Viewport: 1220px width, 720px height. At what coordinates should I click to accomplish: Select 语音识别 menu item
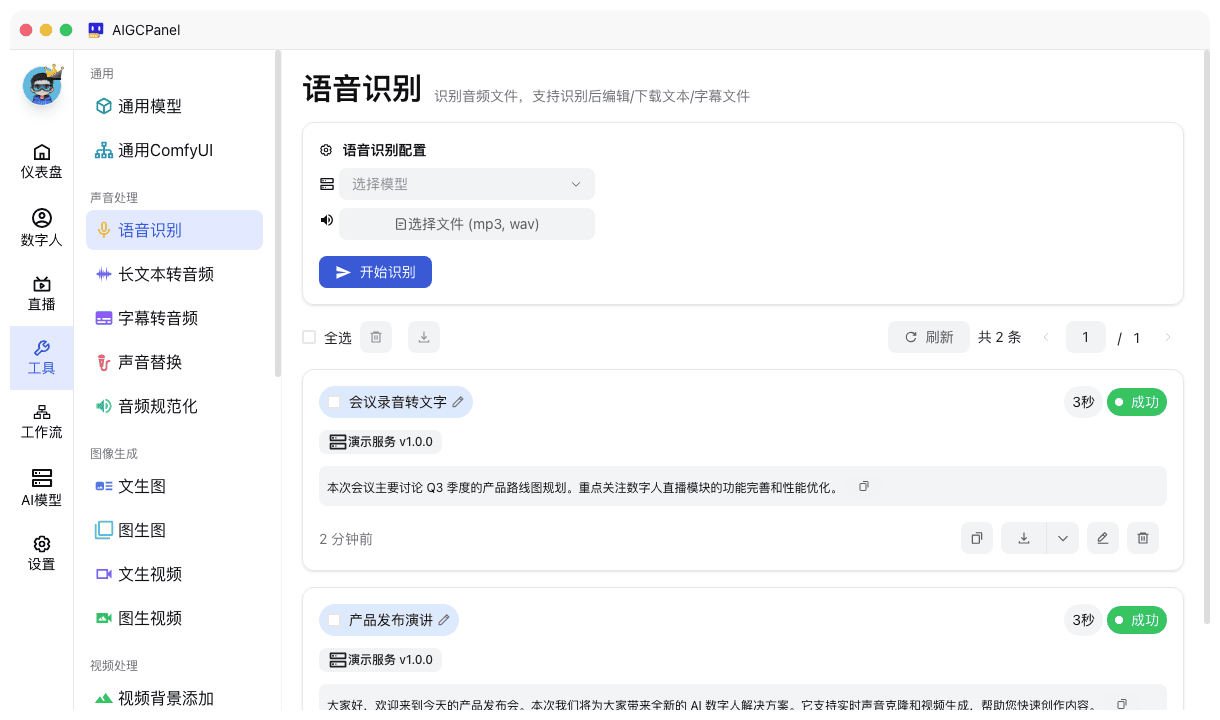(174, 230)
